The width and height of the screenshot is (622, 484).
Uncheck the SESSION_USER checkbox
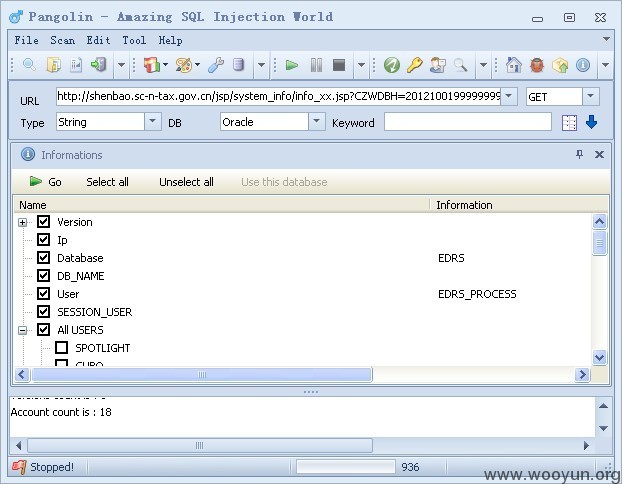point(43,311)
